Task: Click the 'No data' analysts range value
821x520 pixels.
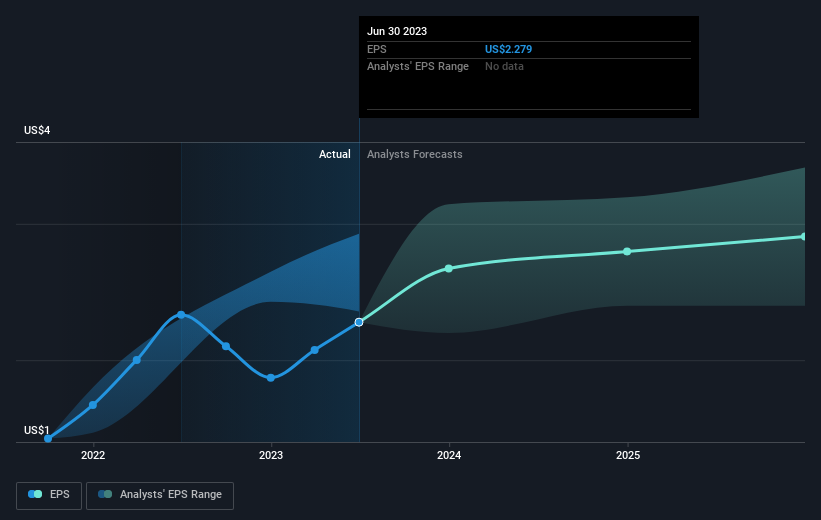Action: pos(504,67)
